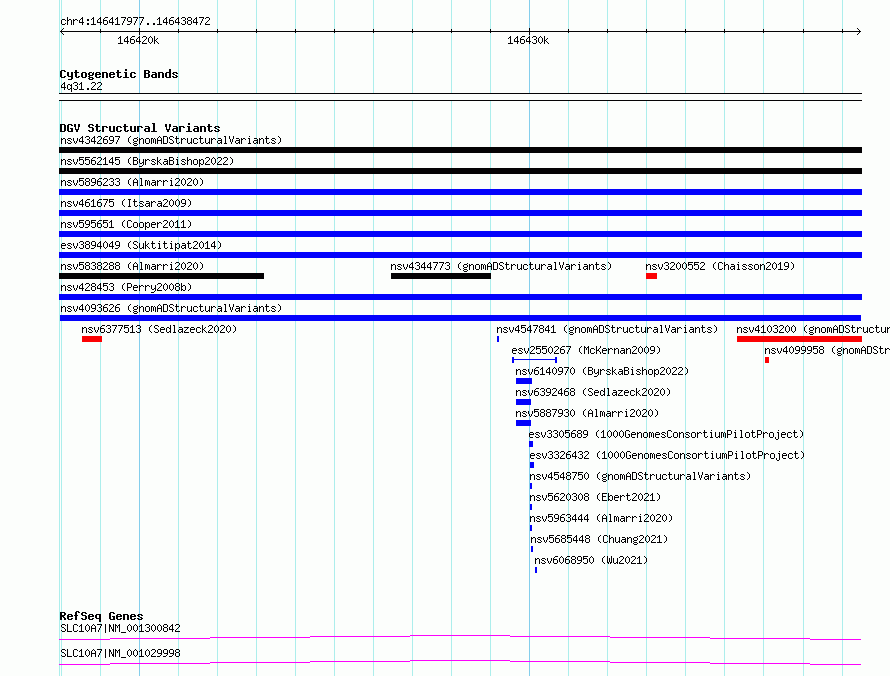890x676 pixels.
Task: Open the nsv461675 Itsara2009 variant label
Action: coord(126,203)
